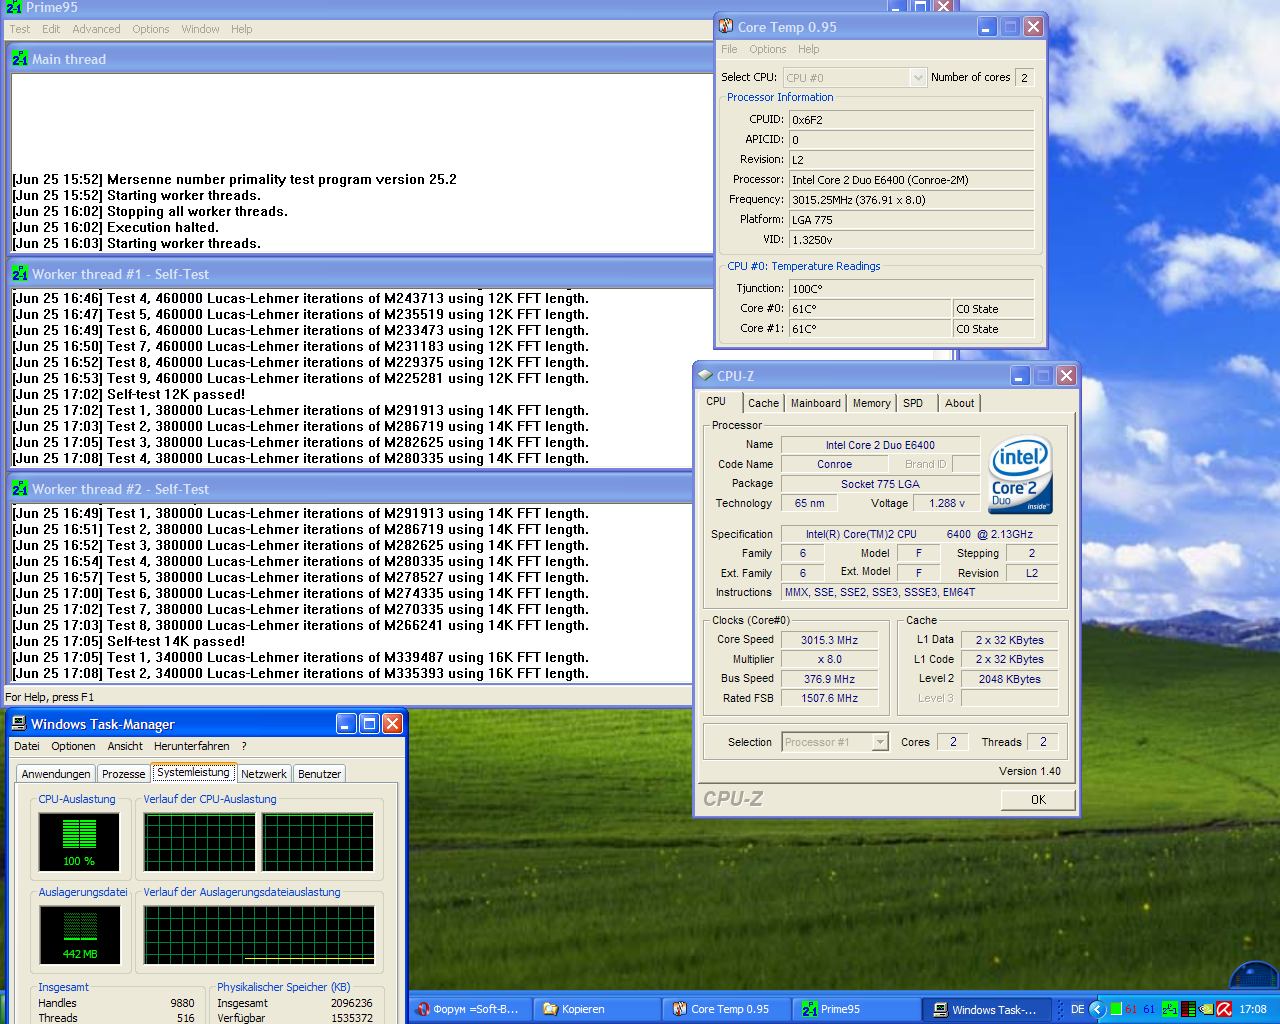
Task: Click the Prime95 taskbar button
Action: 858,1009
